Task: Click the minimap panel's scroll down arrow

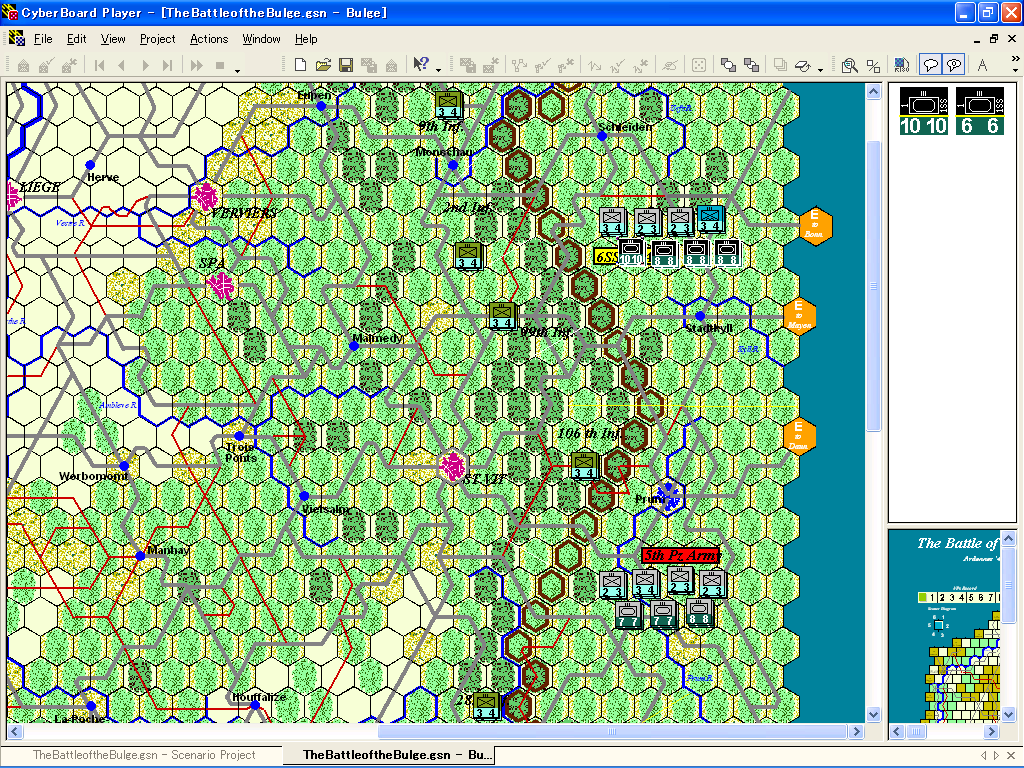Action: 1009,714
